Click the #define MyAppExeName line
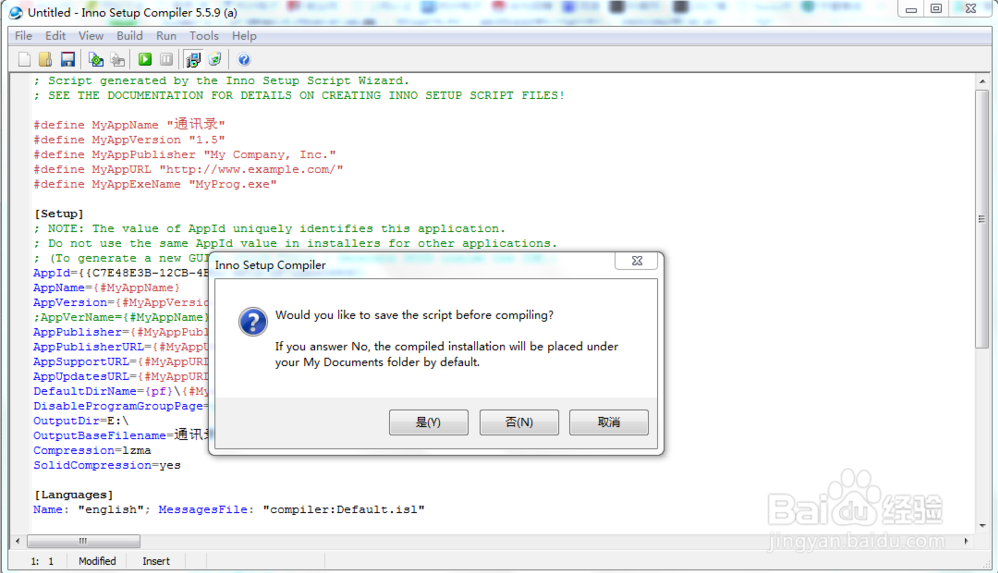Screen dimensions: 998x573 [155, 185]
